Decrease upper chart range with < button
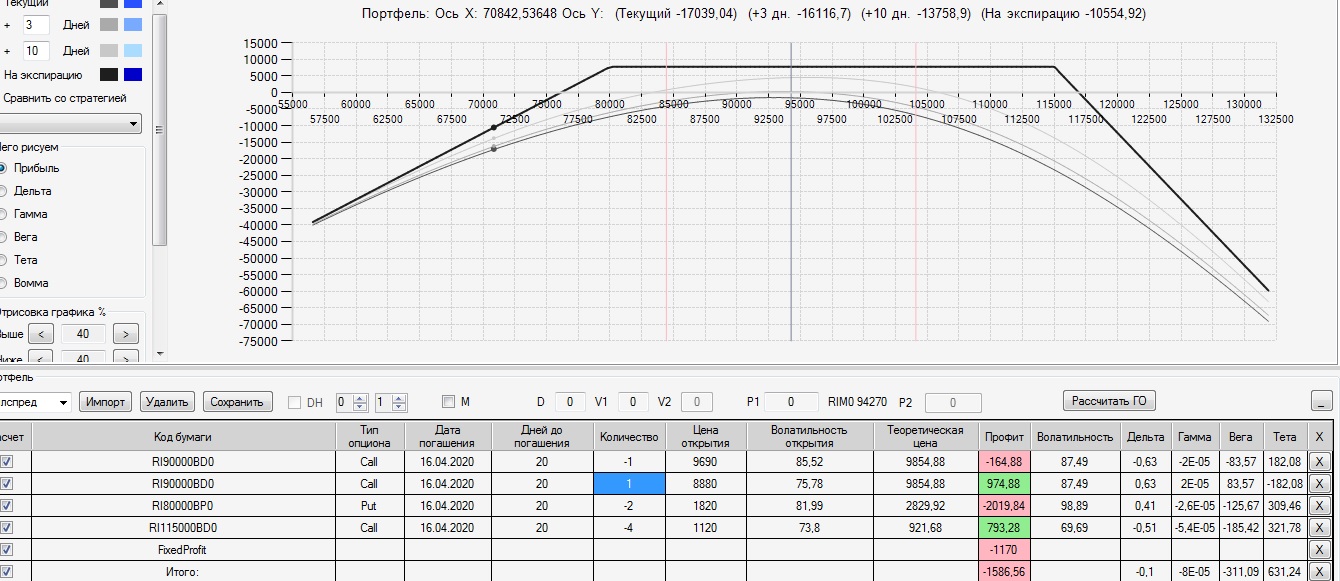 tap(41, 333)
